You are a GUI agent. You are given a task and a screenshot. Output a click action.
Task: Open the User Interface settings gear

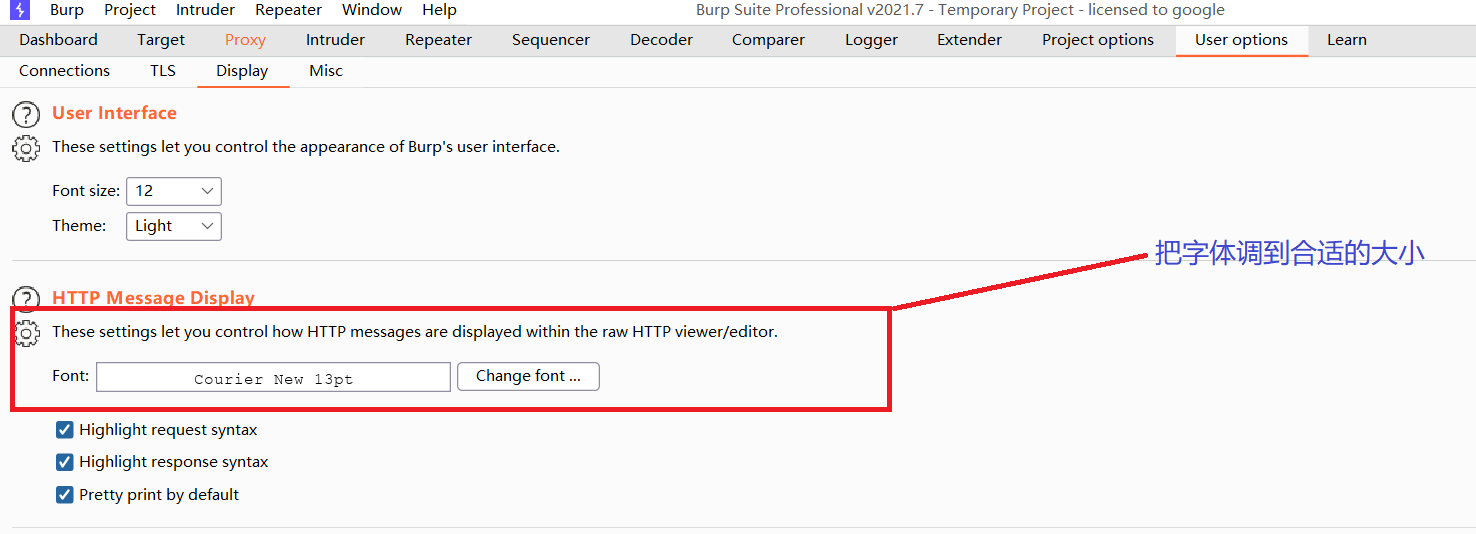[x=25, y=148]
